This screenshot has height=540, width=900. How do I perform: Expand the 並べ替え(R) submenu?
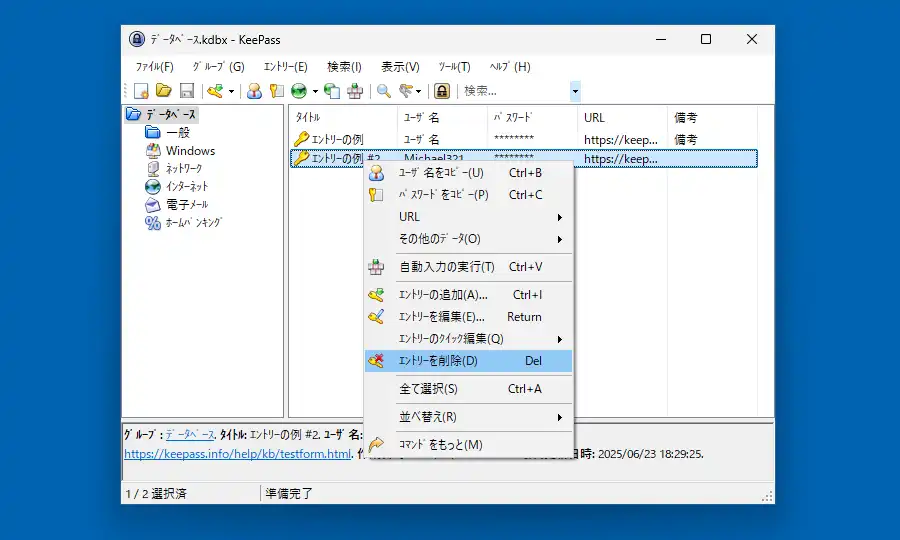pos(468,417)
